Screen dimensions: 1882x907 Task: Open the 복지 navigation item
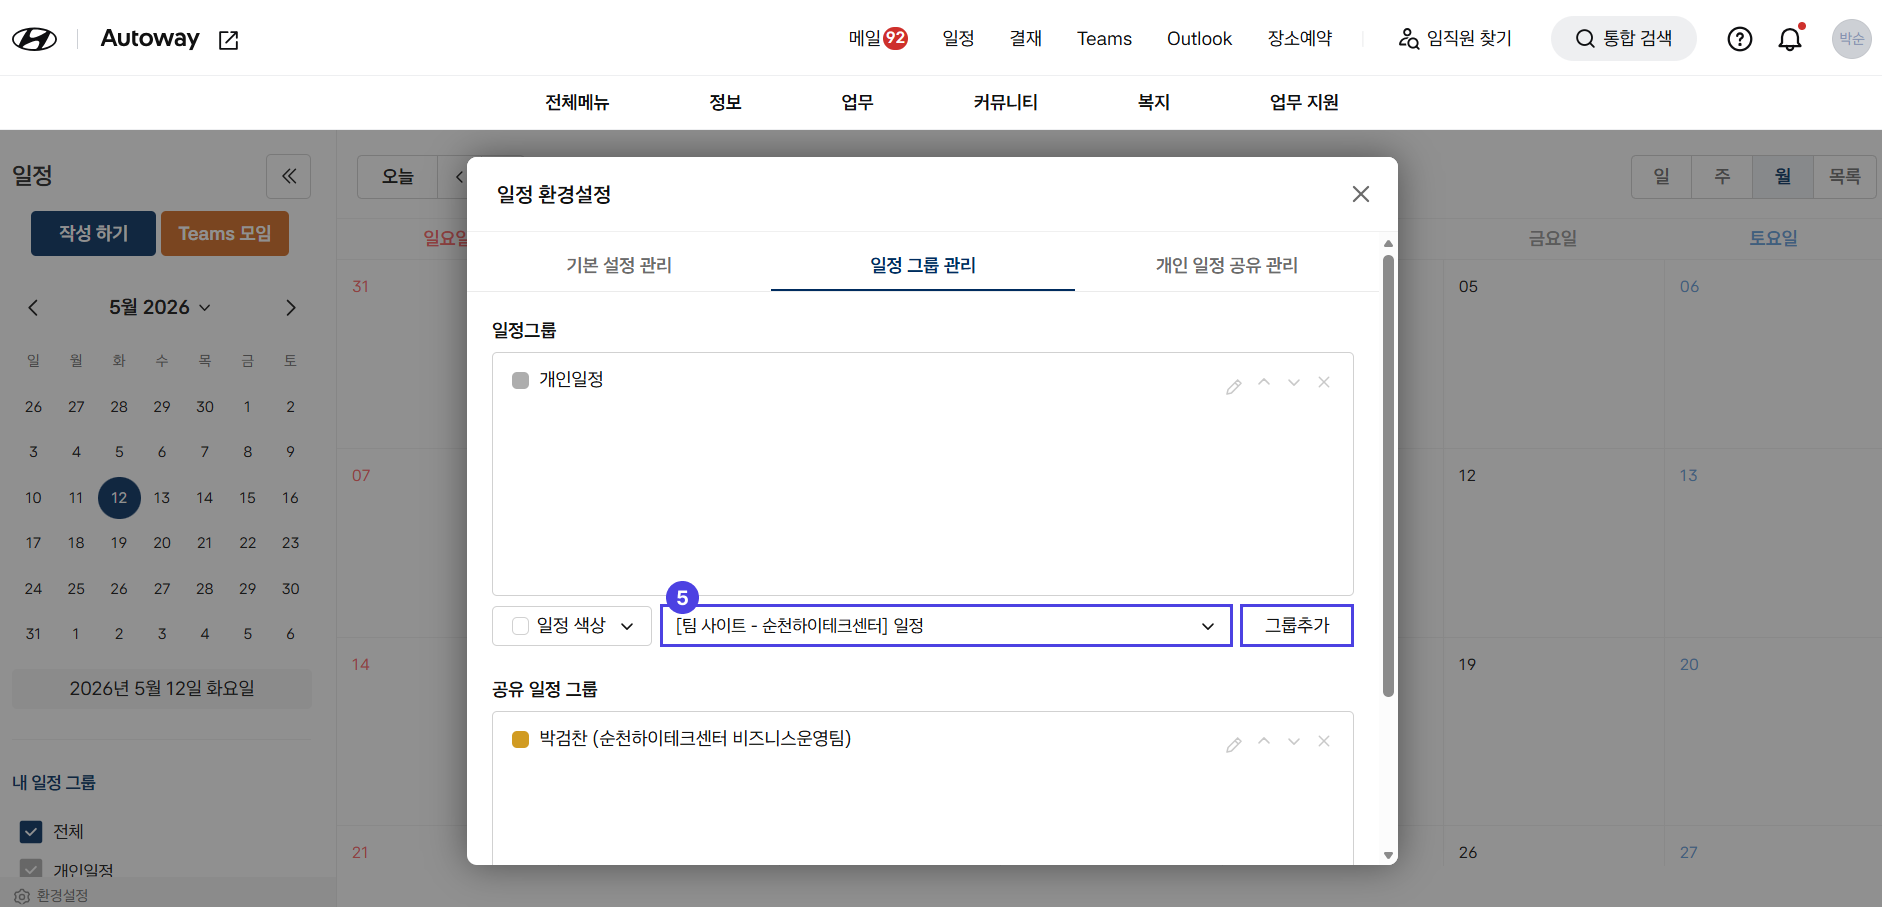click(x=1153, y=102)
